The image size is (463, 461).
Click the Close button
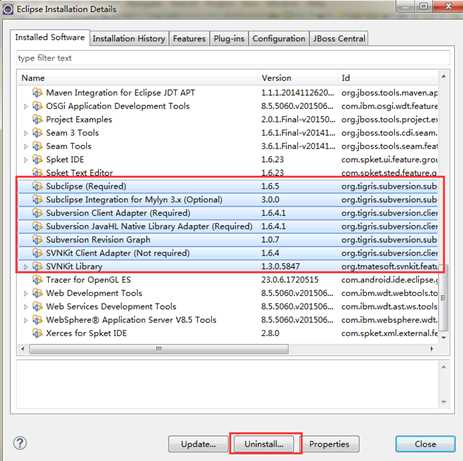(x=425, y=444)
